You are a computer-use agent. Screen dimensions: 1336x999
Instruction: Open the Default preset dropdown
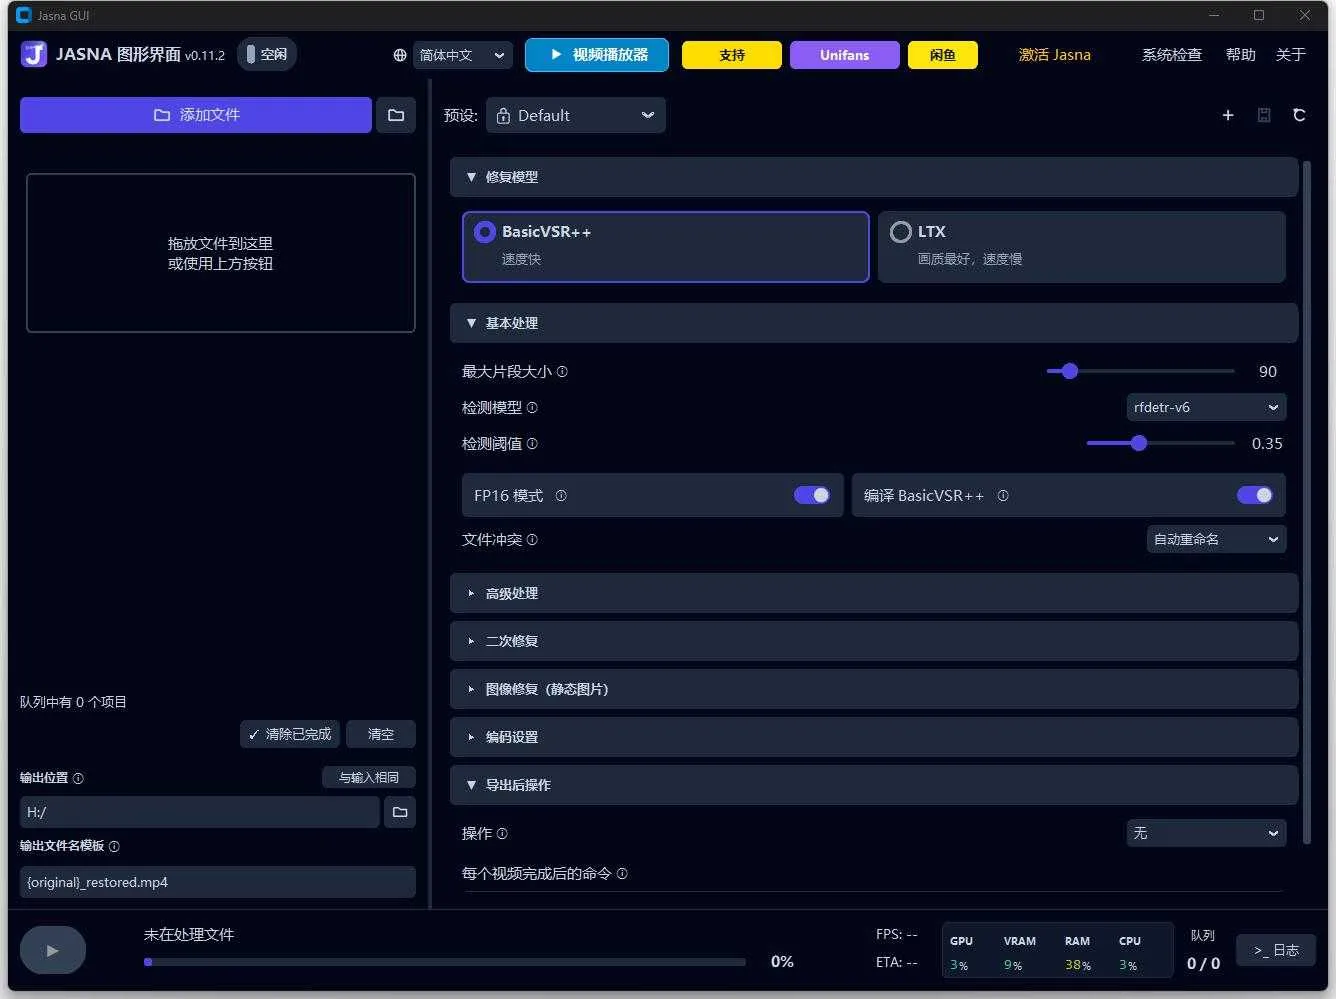pos(576,116)
